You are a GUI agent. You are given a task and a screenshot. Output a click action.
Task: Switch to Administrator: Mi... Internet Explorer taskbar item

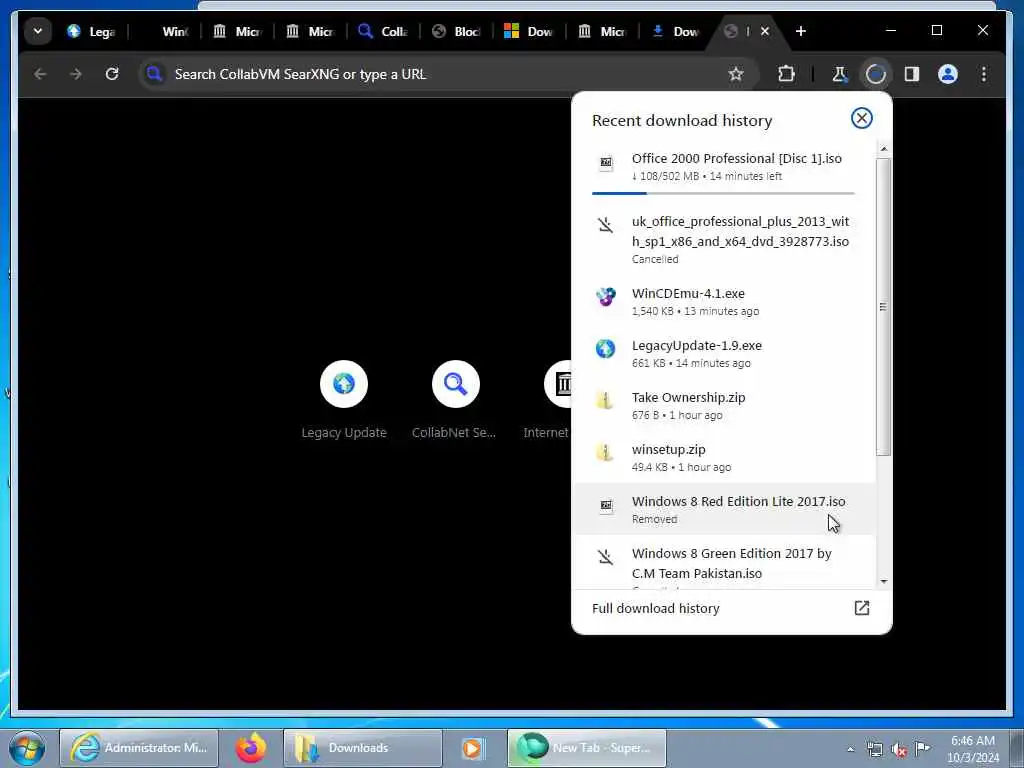[x=138, y=748]
